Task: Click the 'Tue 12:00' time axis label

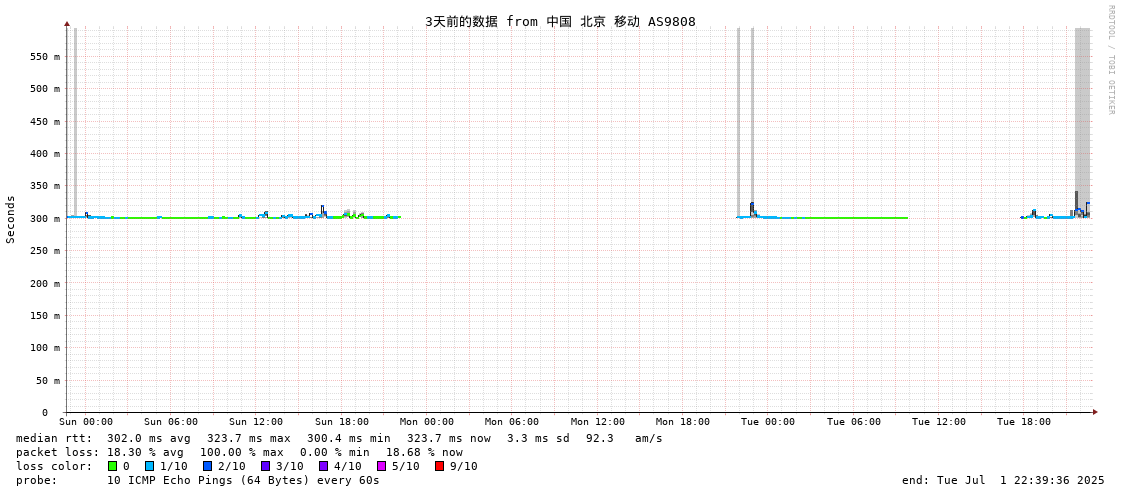Action: click(x=939, y=422)
